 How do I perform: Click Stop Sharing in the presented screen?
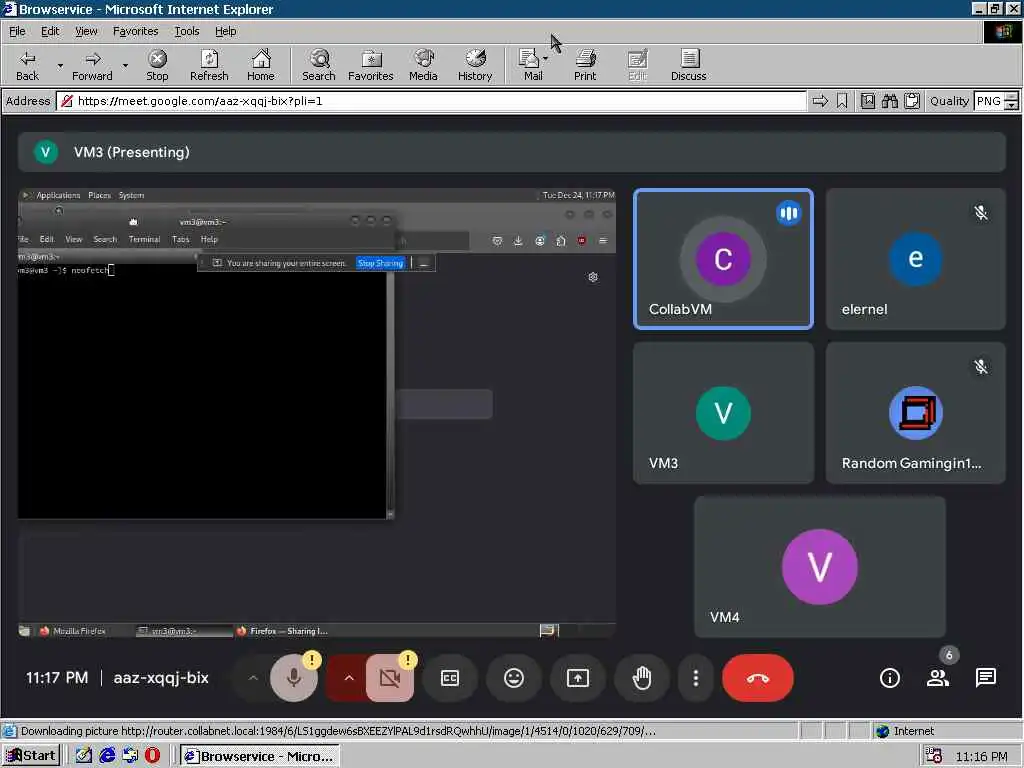coord(381,263)
